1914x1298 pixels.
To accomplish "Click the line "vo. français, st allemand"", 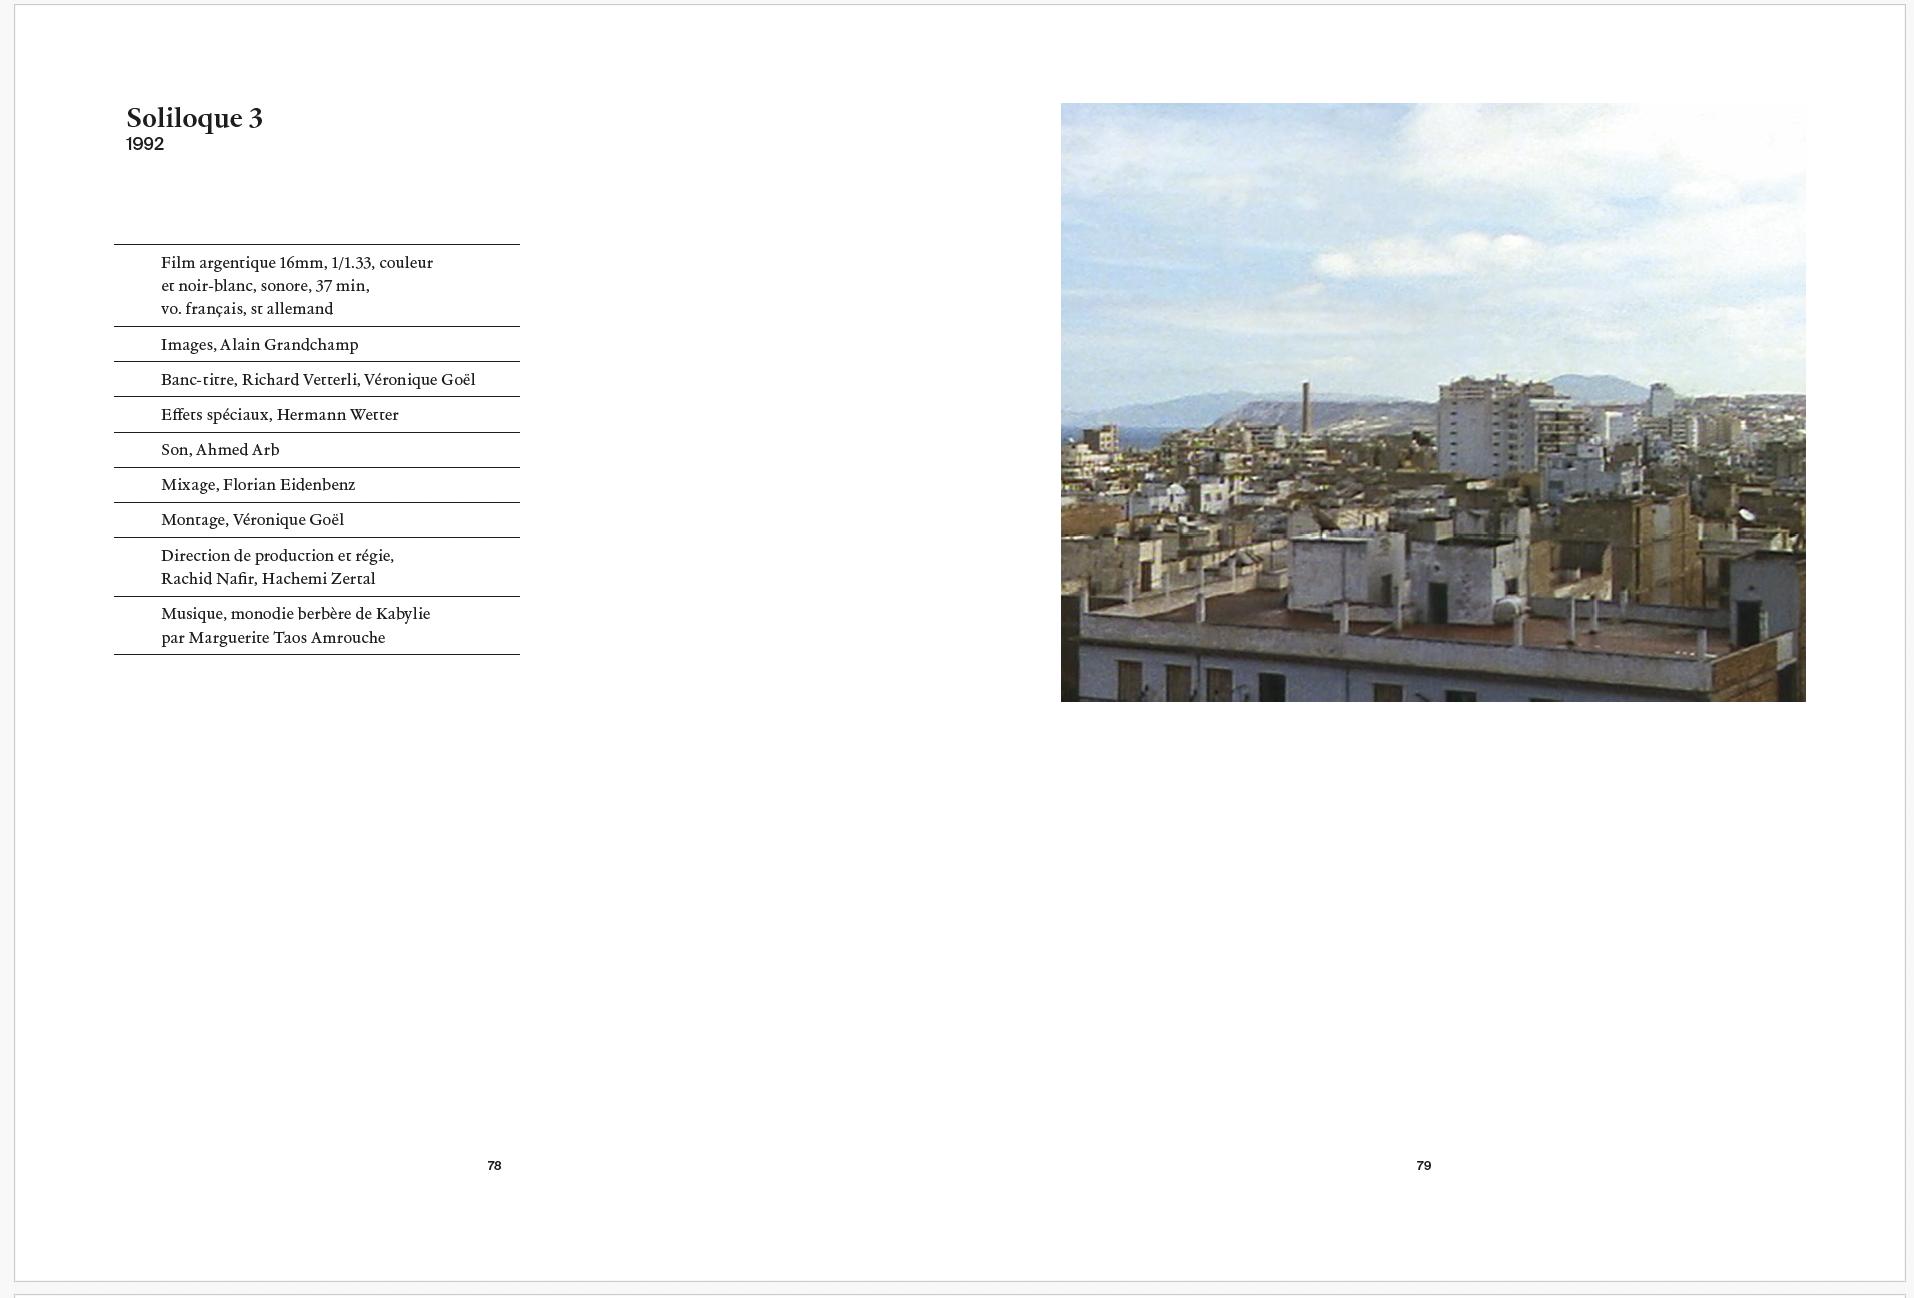I will [247, 309].
